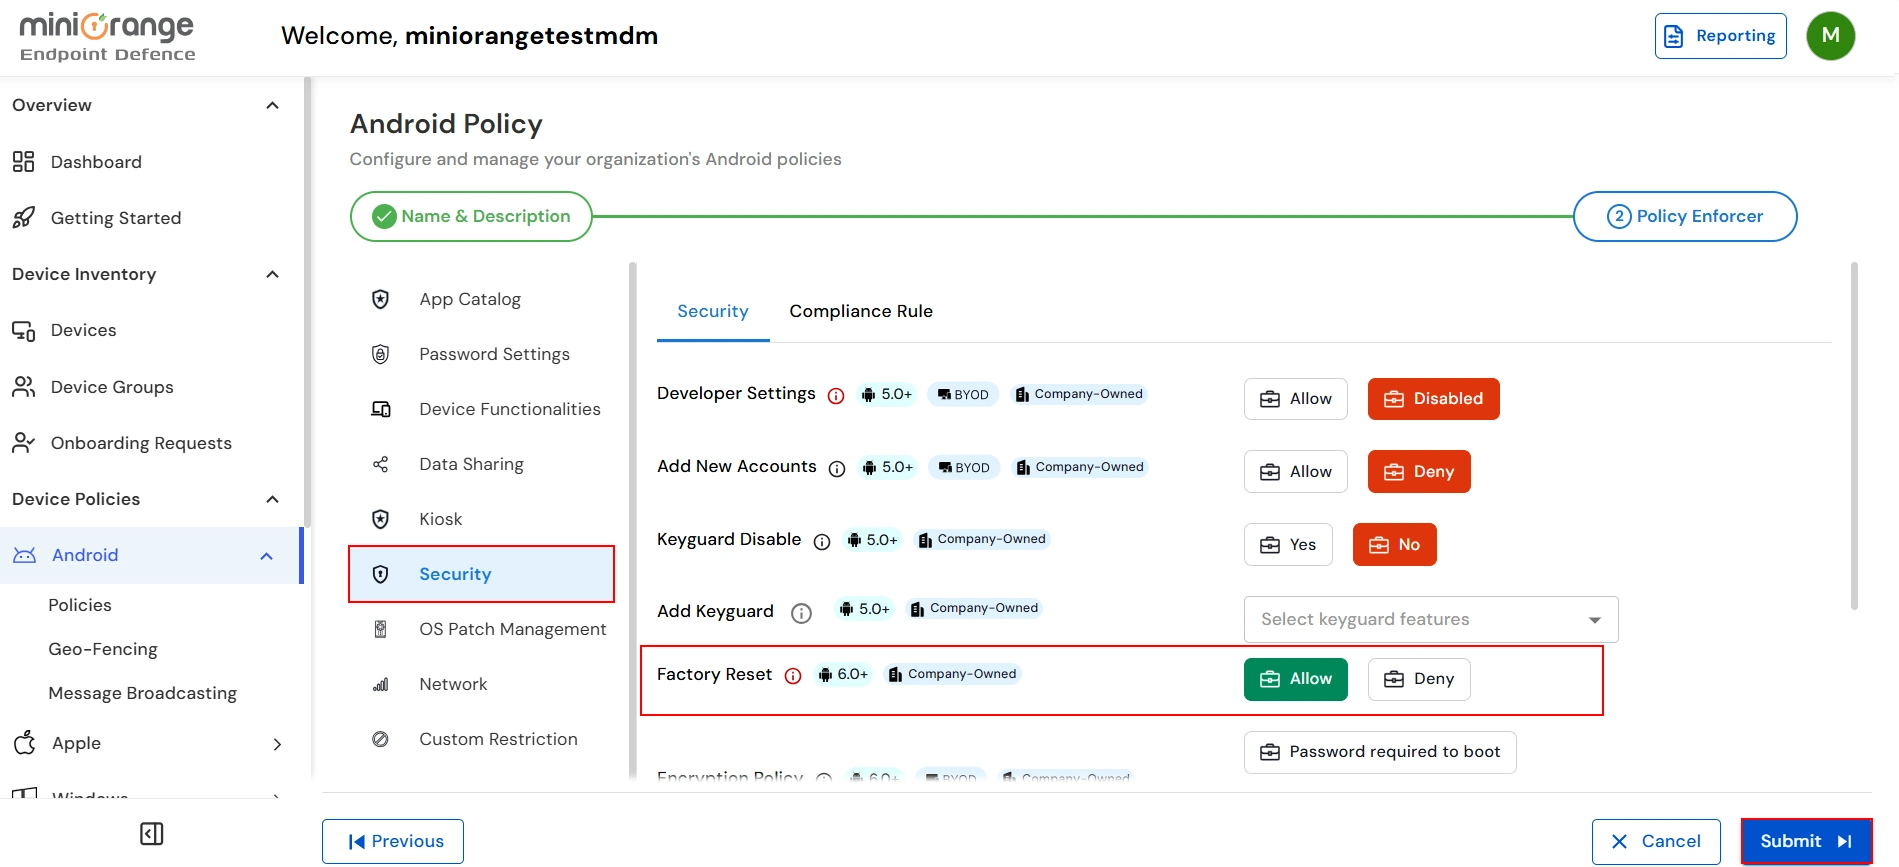
Task: Click the policy settings vertical scrollbar
Action: click(x=1854, y=436)
